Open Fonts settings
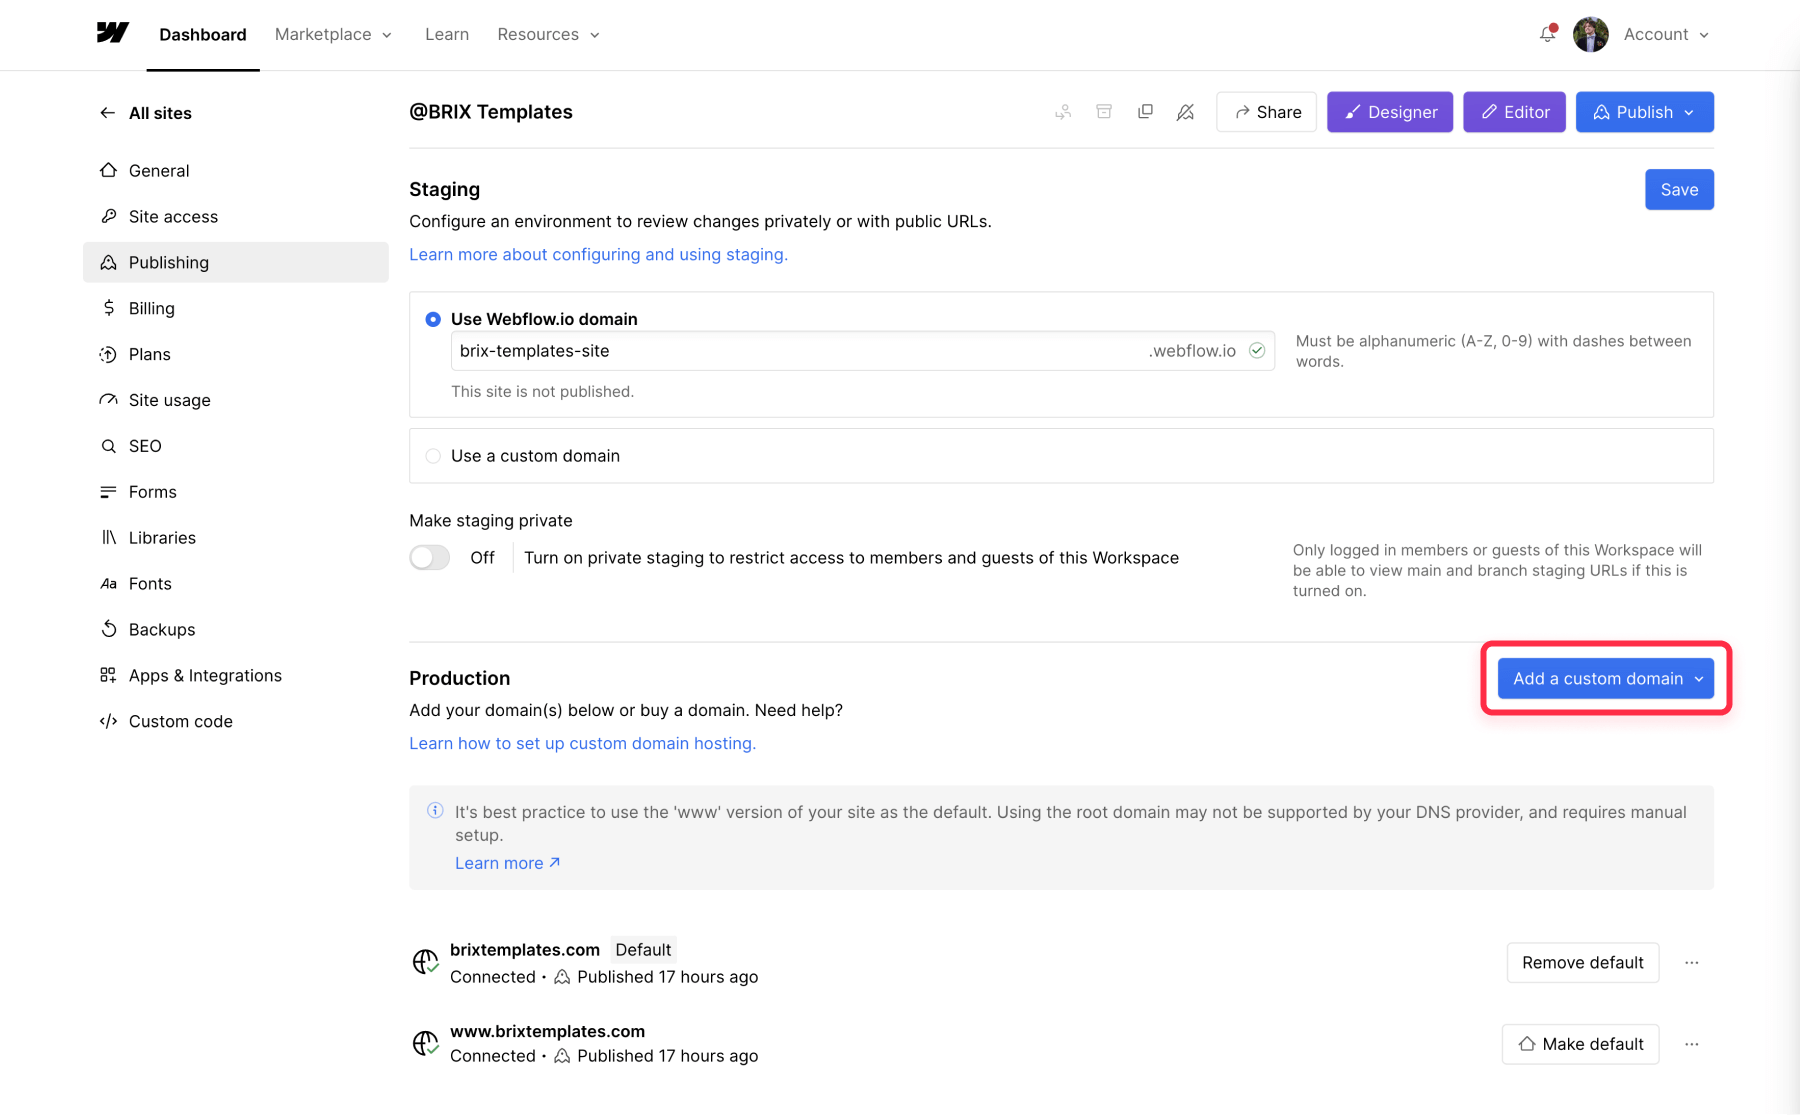This screenshot has height=1115, width=1800. point(236,584)
